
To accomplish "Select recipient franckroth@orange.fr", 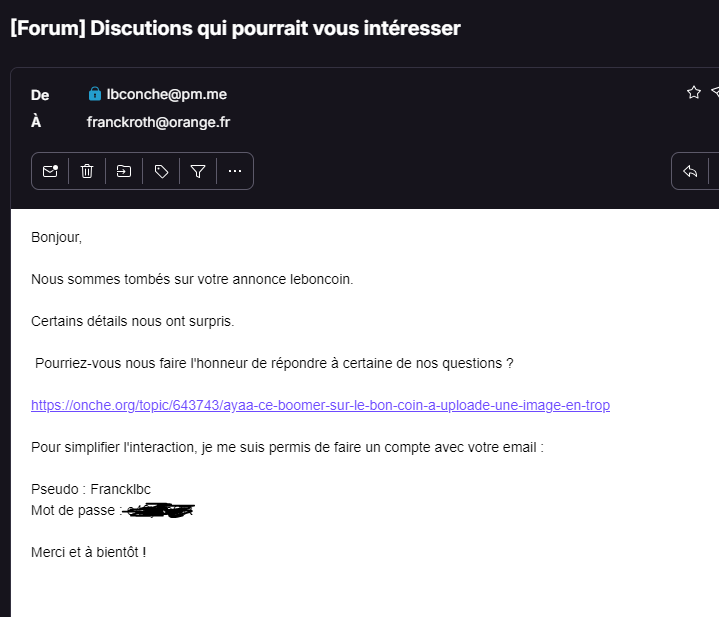I will click(x=158, y=122).
